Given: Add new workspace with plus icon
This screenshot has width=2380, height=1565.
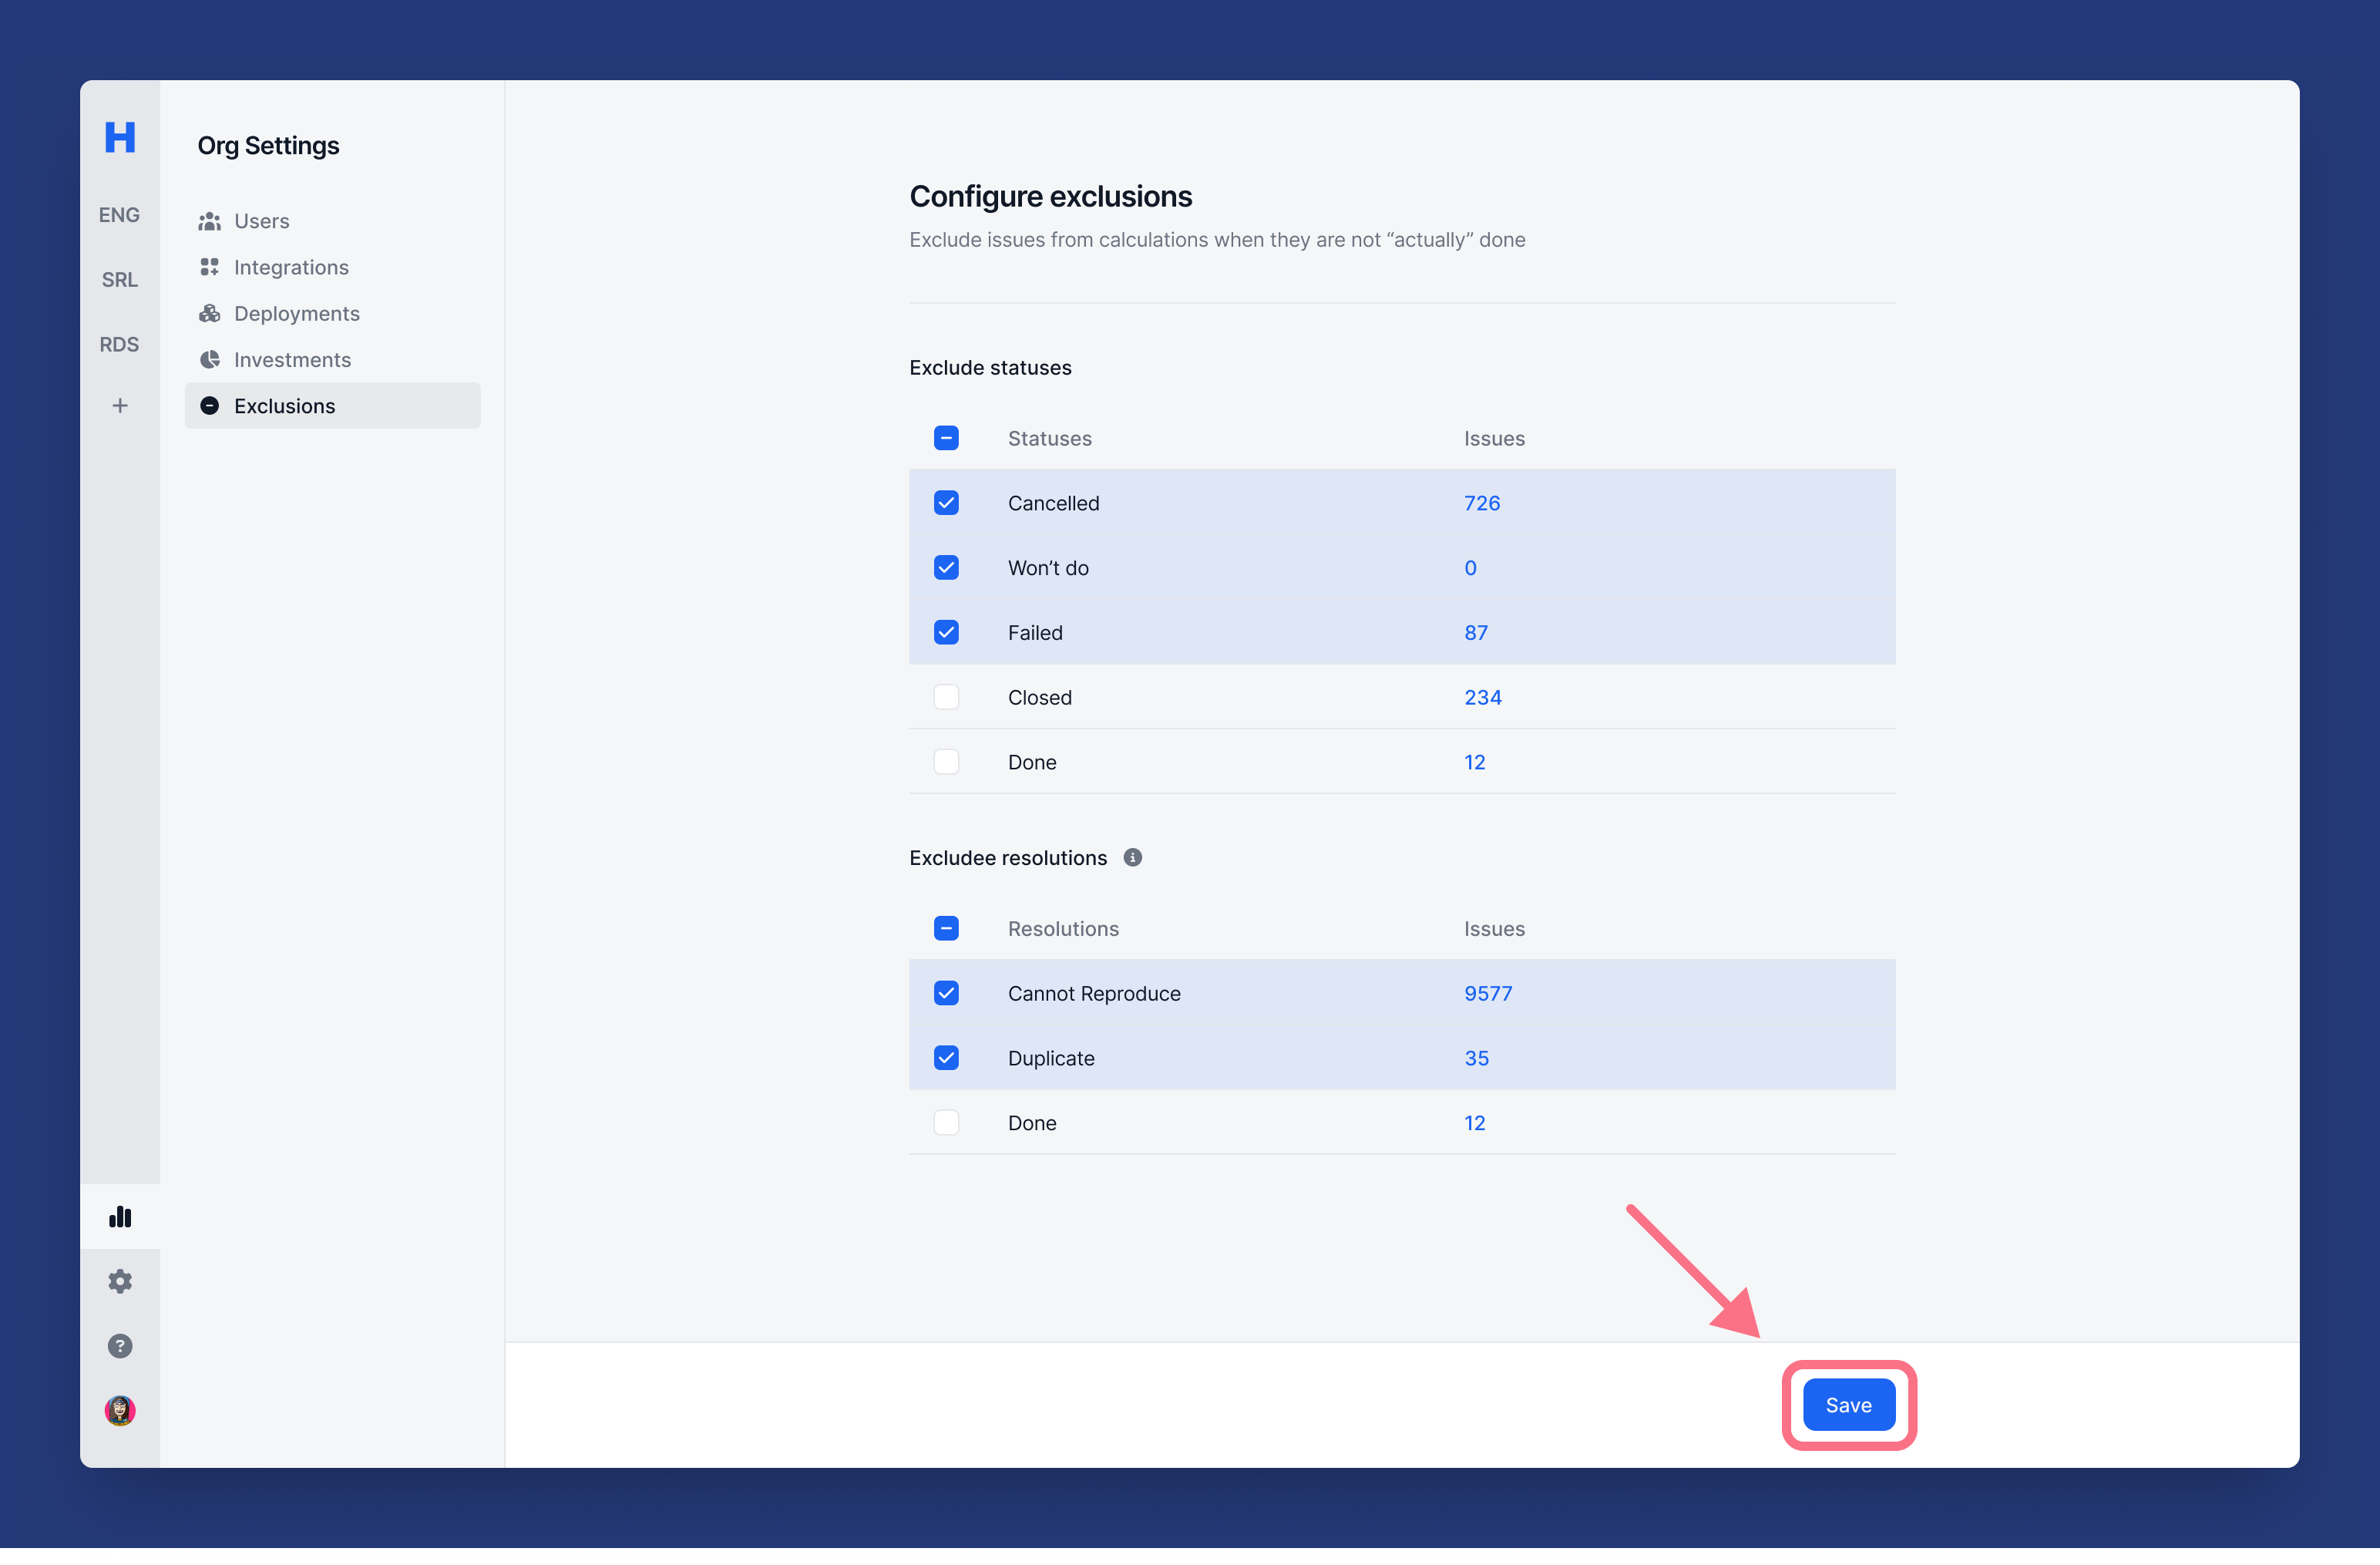Looking at the screenshot, I should pos(120,406).
